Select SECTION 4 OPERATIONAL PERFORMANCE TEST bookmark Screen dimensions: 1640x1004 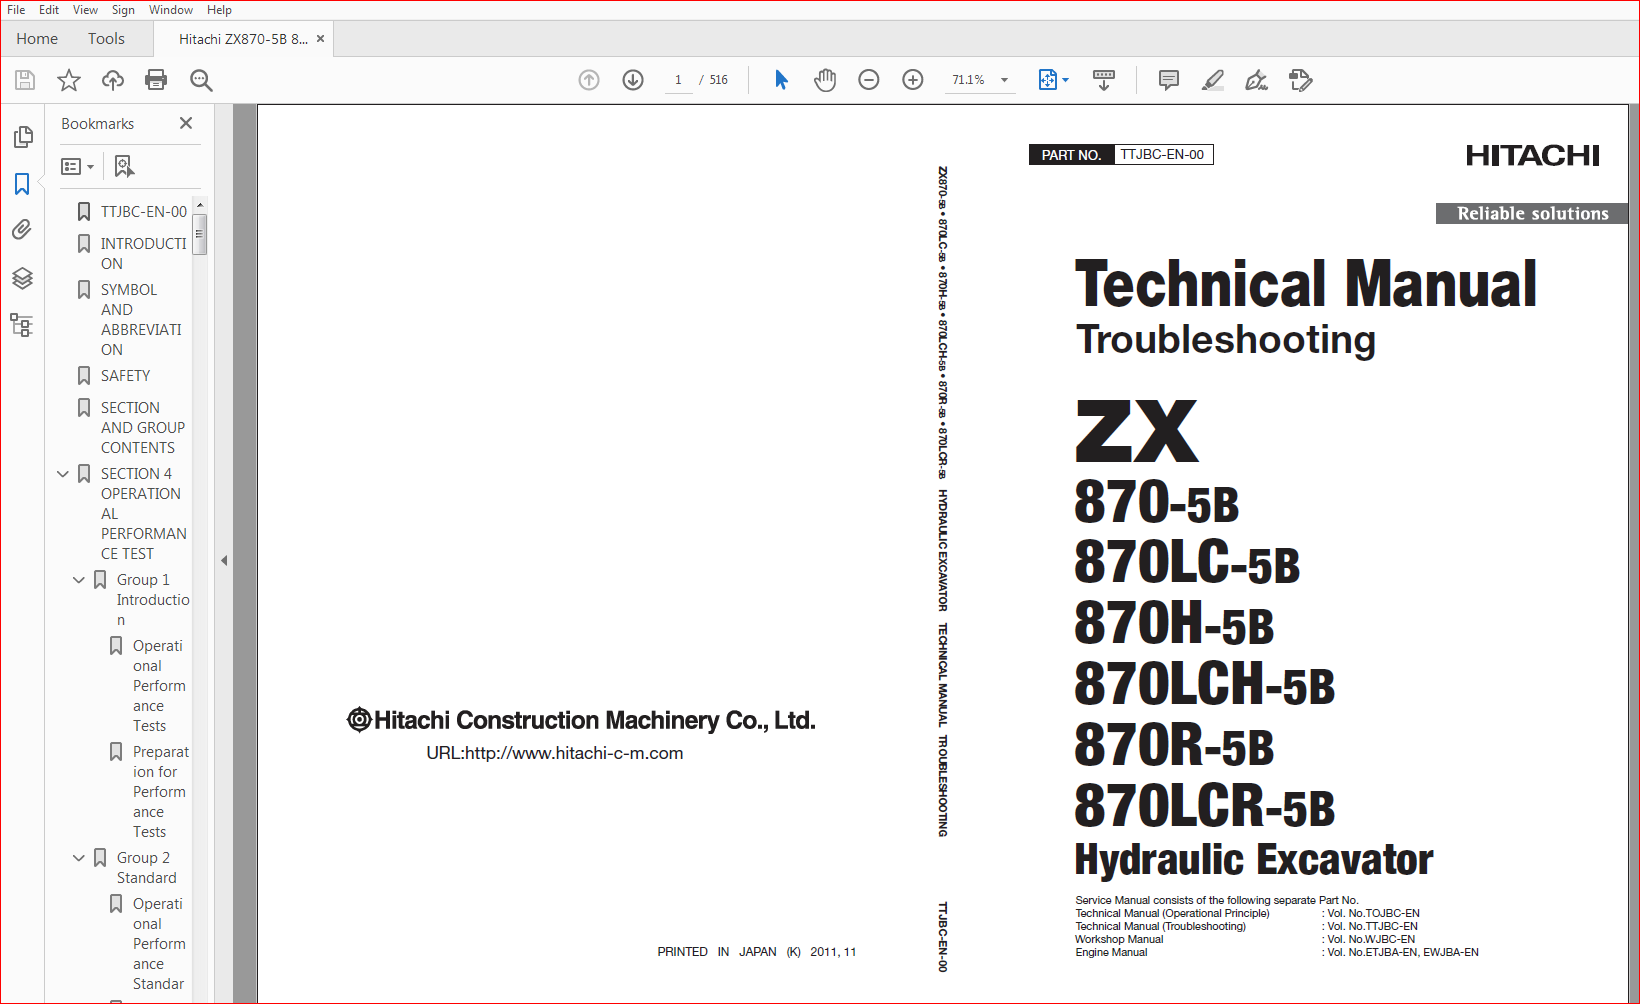[144, 514]
